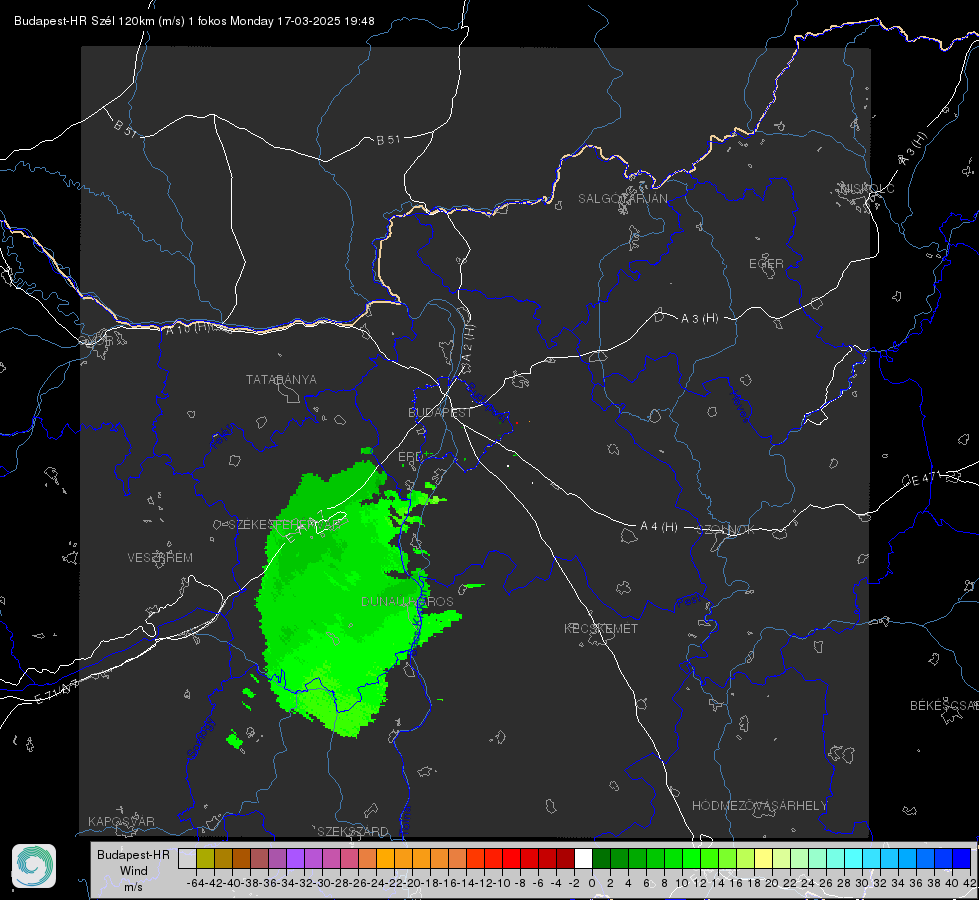Click the blue 'Pest' county label
The height and width of the screenshot is (900, 979).
(688, 602)
